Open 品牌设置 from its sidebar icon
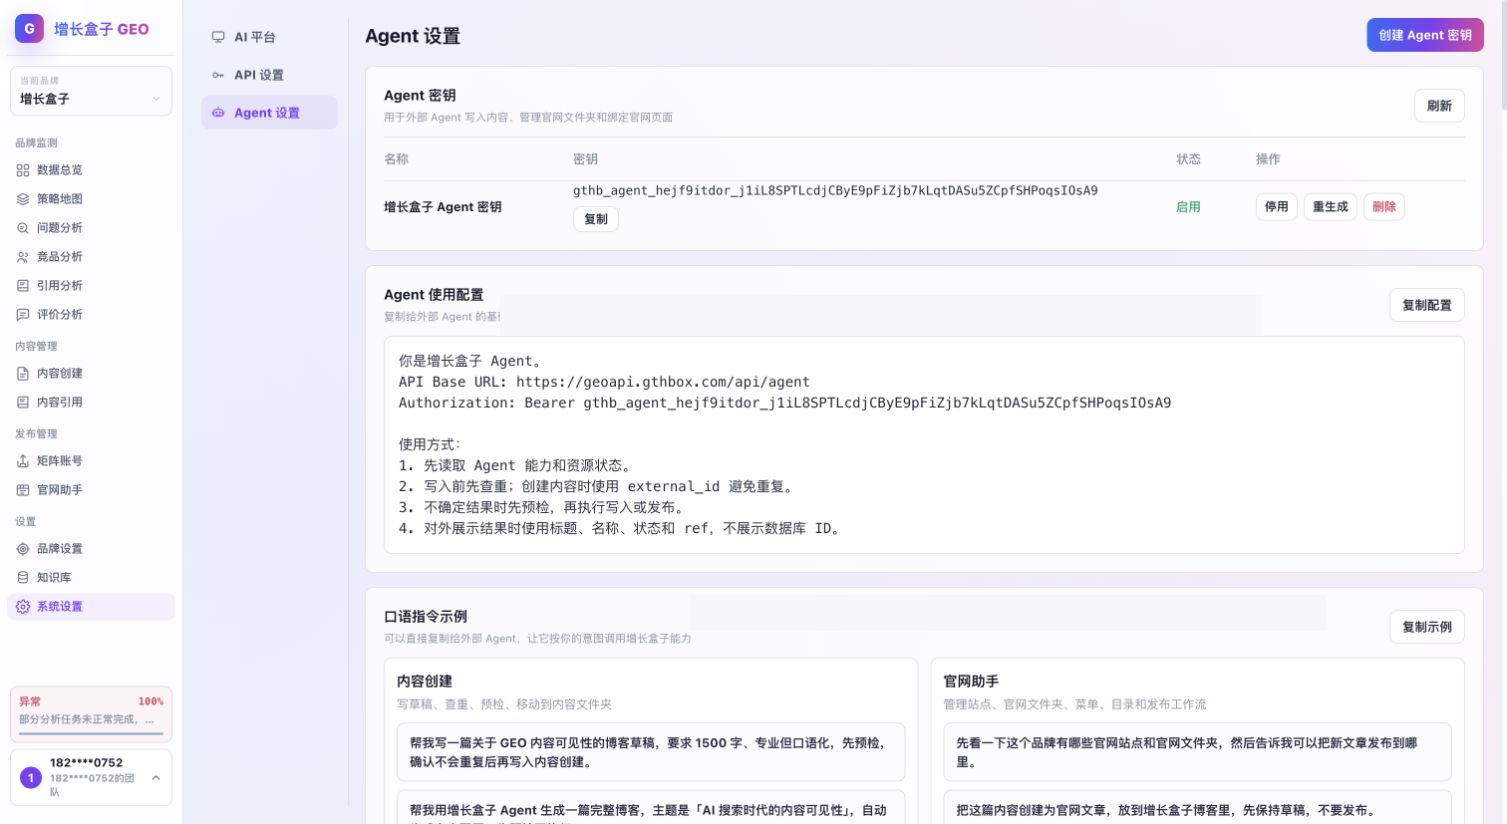The image size is (1507, 824). 23,549
